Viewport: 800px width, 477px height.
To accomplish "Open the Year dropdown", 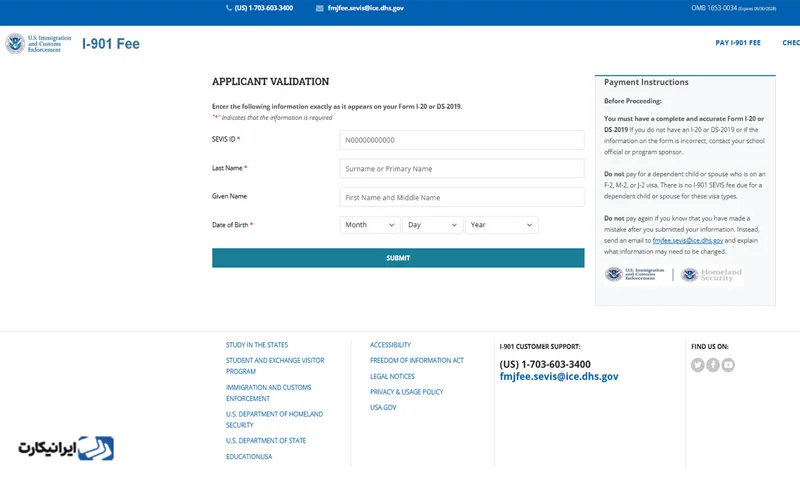I will coord(502,225).
